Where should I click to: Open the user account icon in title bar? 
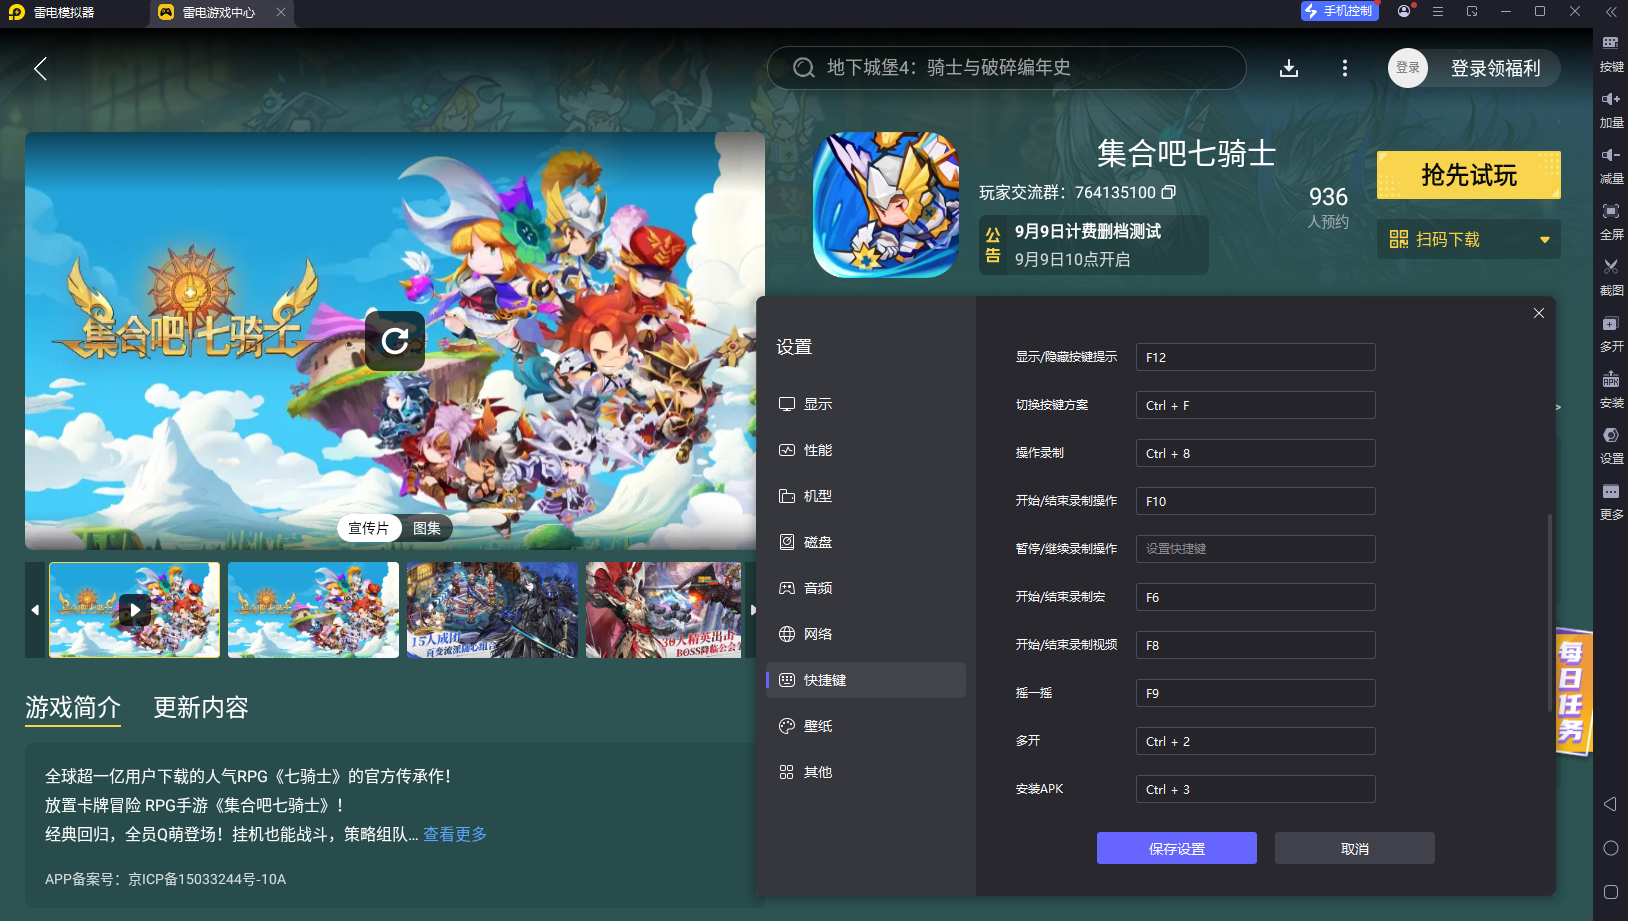click(1404, 11)
